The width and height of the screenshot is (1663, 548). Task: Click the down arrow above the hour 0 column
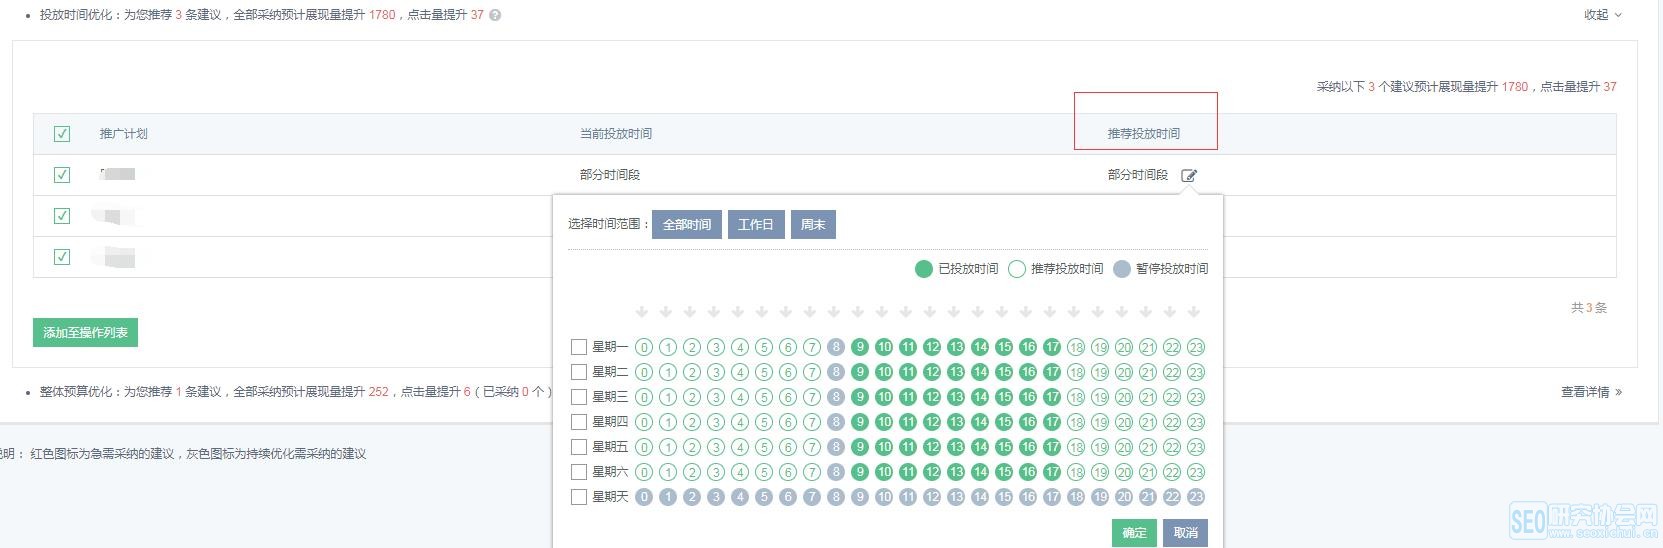coord(642,312)
